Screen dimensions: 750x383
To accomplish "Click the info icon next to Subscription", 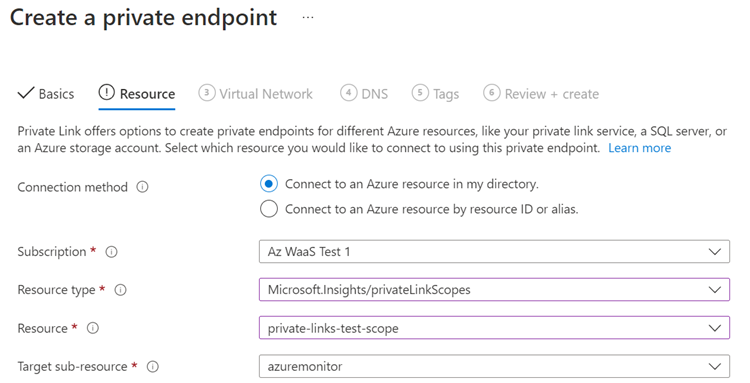I will tap(111, 252).
